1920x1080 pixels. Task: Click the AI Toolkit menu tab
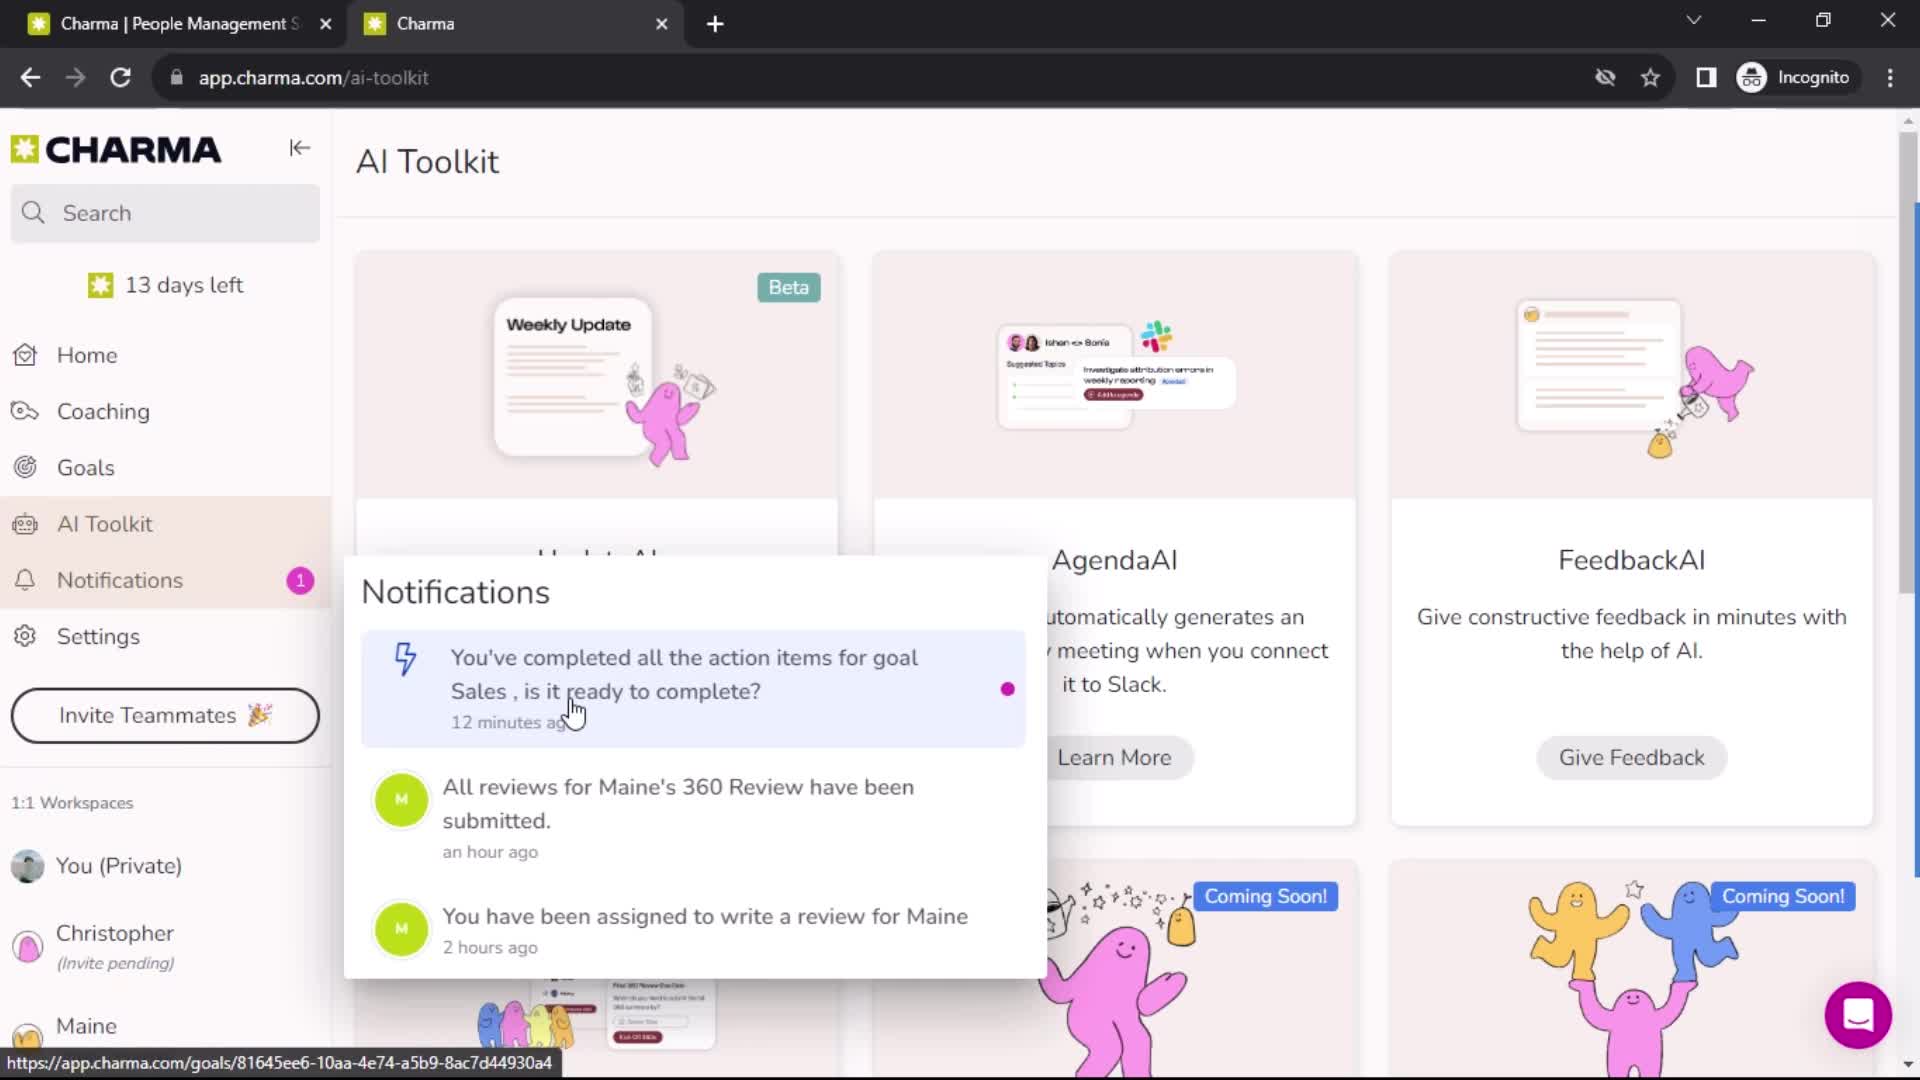[x=104, y=524]
